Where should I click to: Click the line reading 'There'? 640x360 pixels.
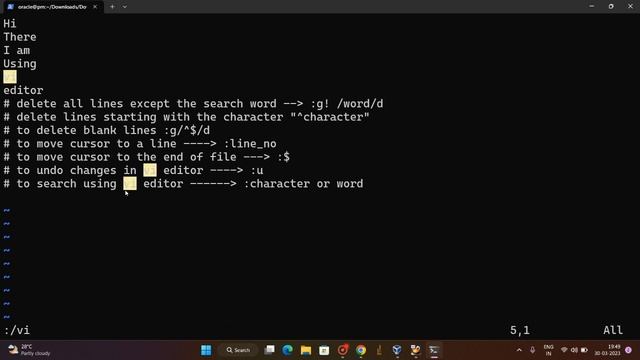tap(20, 37)
